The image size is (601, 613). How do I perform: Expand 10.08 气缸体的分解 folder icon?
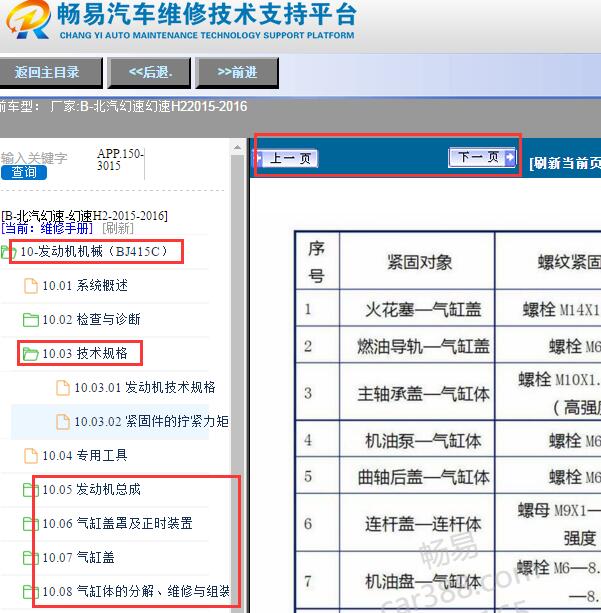pos(30,592)
